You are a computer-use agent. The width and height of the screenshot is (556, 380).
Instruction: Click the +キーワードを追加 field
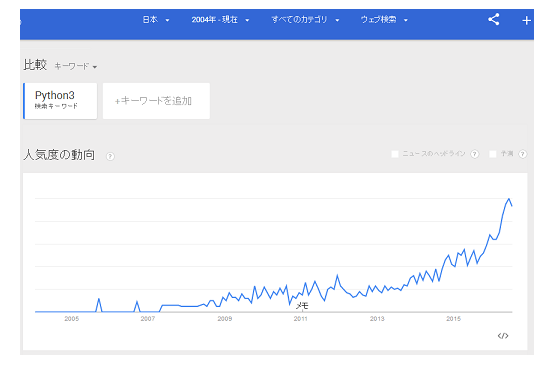coord(156,101)
